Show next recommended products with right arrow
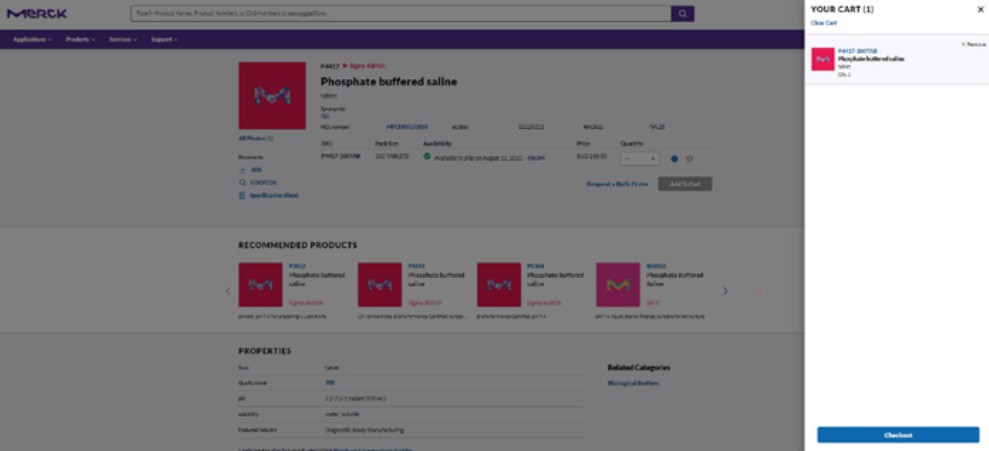Screen dimensions: 989x451 (x=725, y=291)
